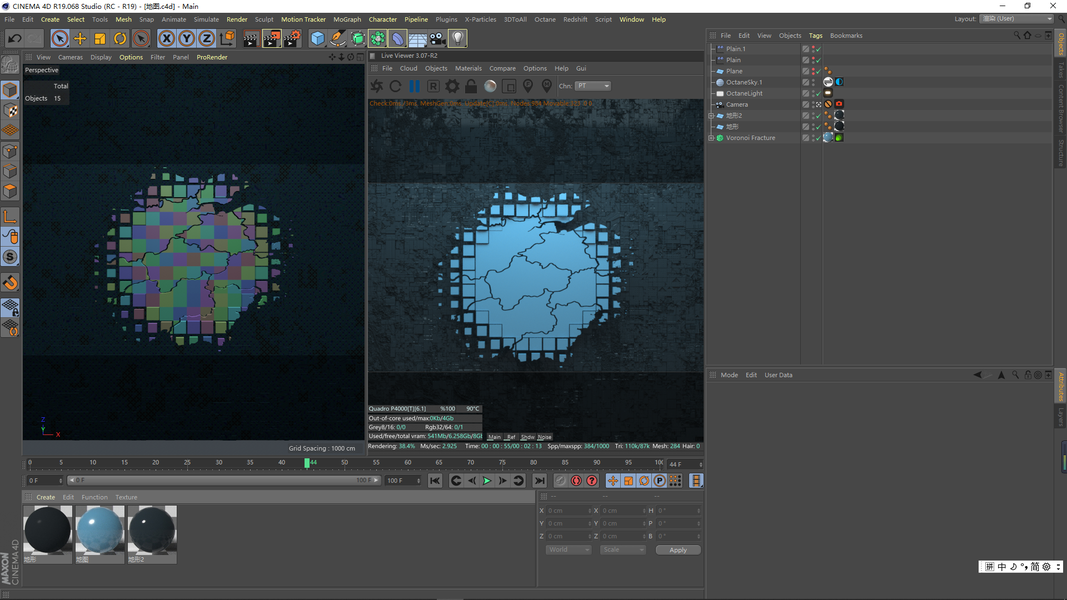Go to end of animation

point(540,481)
